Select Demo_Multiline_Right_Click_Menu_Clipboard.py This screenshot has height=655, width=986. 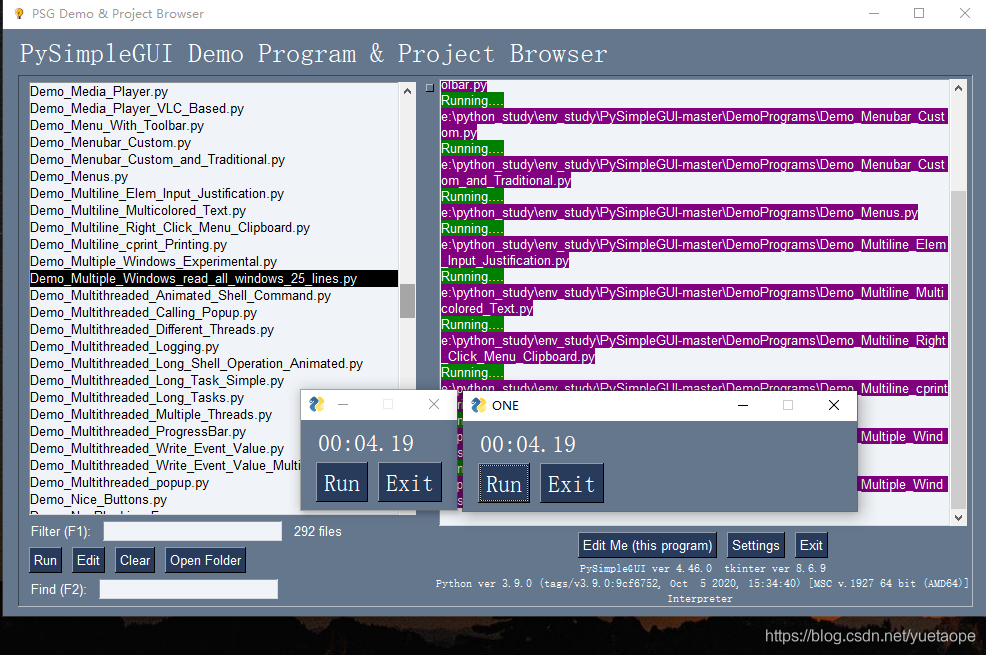point(214,228)
